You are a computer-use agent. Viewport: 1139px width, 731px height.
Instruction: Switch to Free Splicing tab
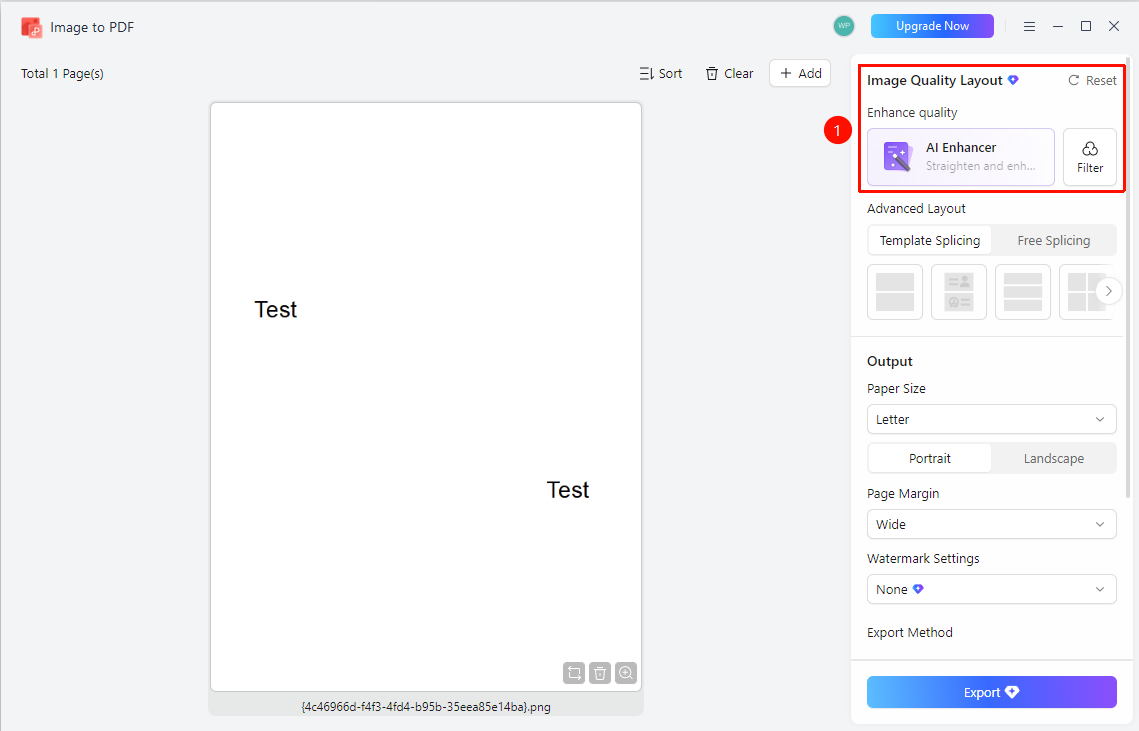coord(1053,241)
